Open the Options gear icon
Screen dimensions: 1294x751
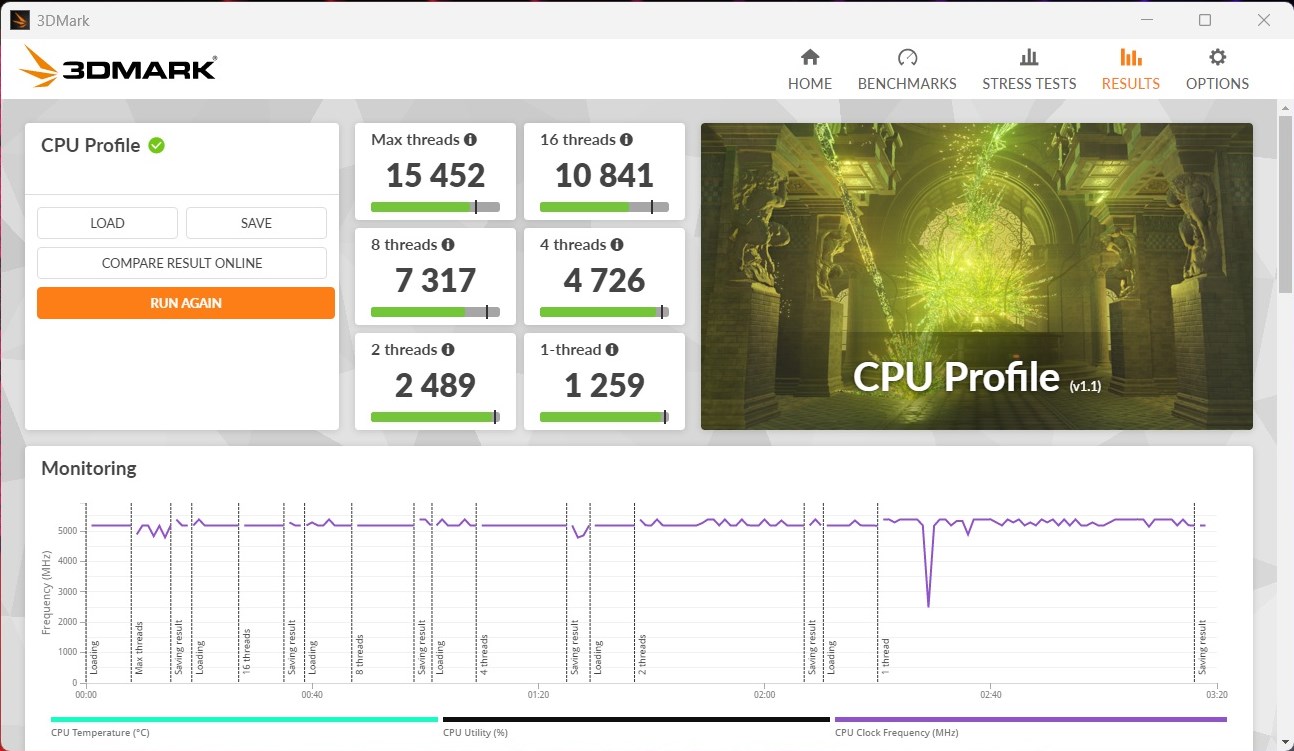click(1217, 57)
